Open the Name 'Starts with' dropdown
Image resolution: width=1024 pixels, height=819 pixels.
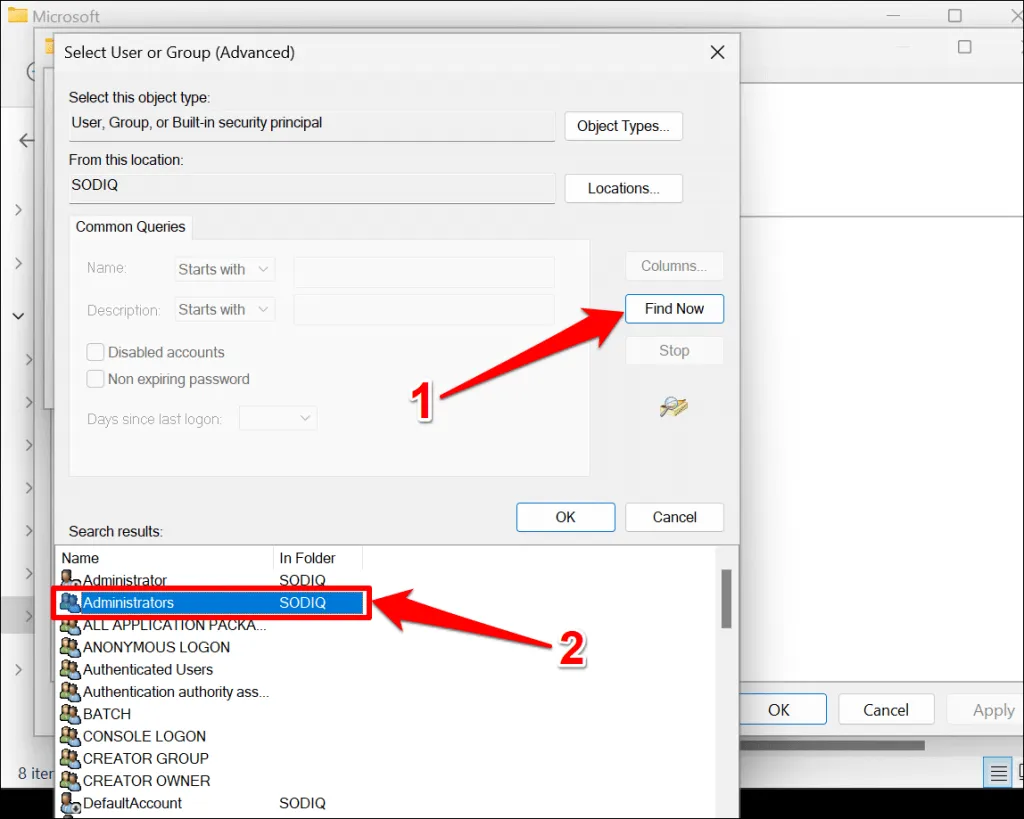coord(225,269)
